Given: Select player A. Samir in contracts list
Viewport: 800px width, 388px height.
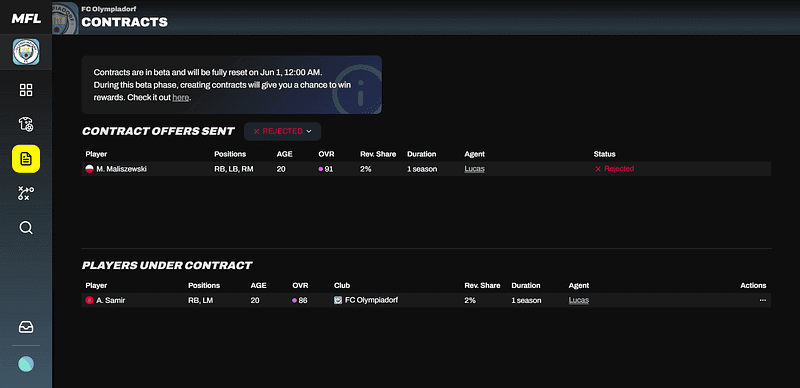Looking at the screenshot, I should click(110, 300).
